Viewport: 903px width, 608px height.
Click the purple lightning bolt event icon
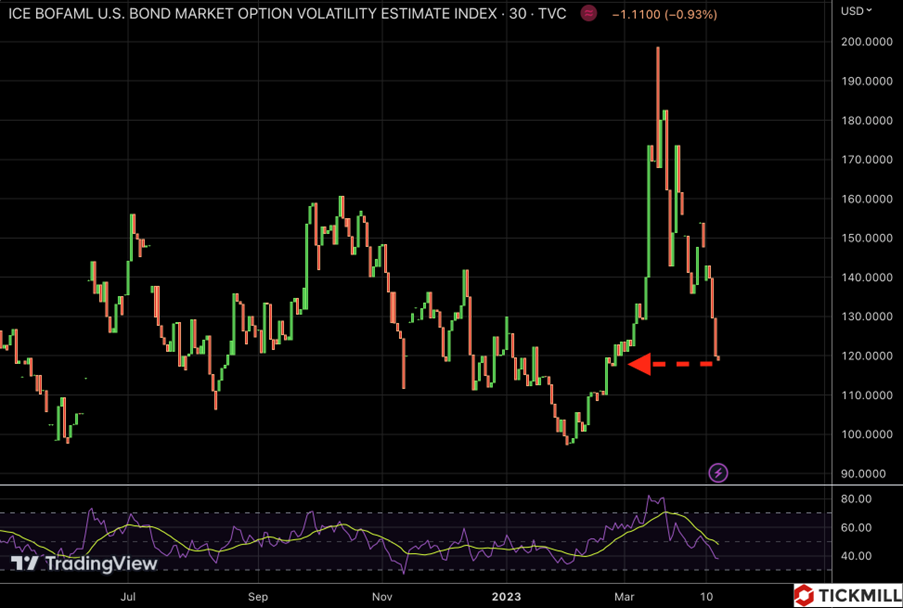(x=718, y=473)
